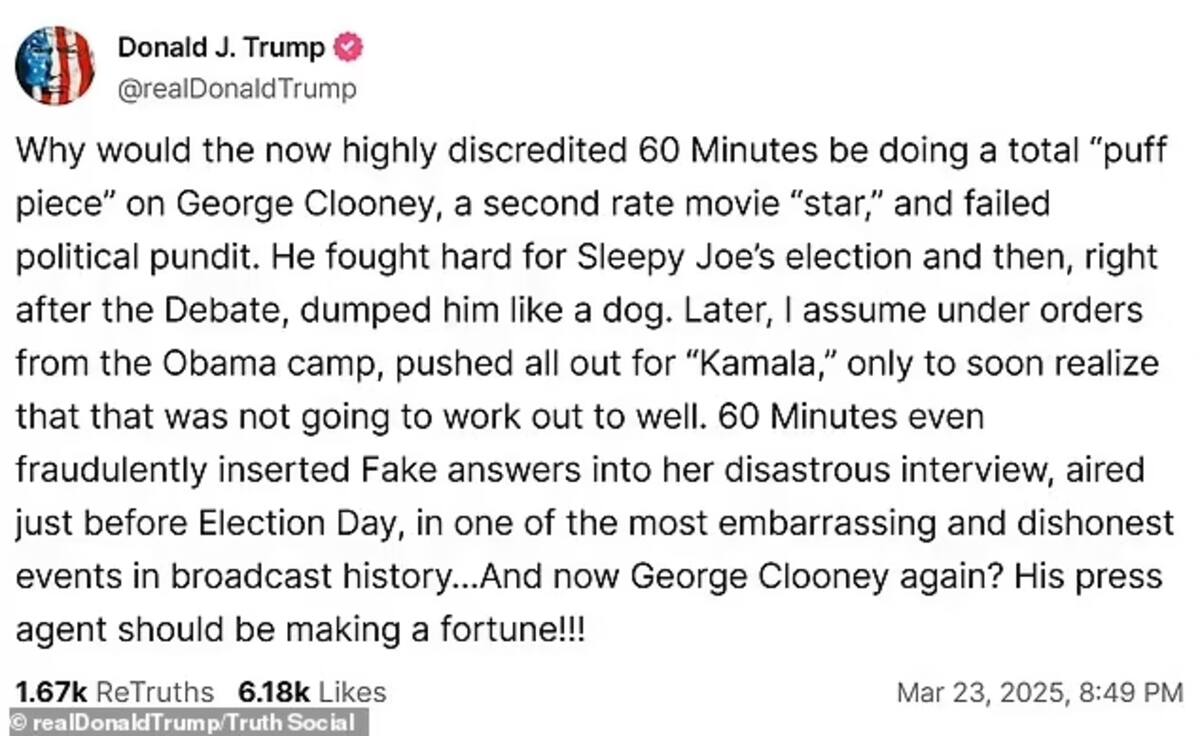This screenshot has height=736, width=1200.
Task: Click the Mar 23, 2025 timestamp
Action: (1039, 692)
